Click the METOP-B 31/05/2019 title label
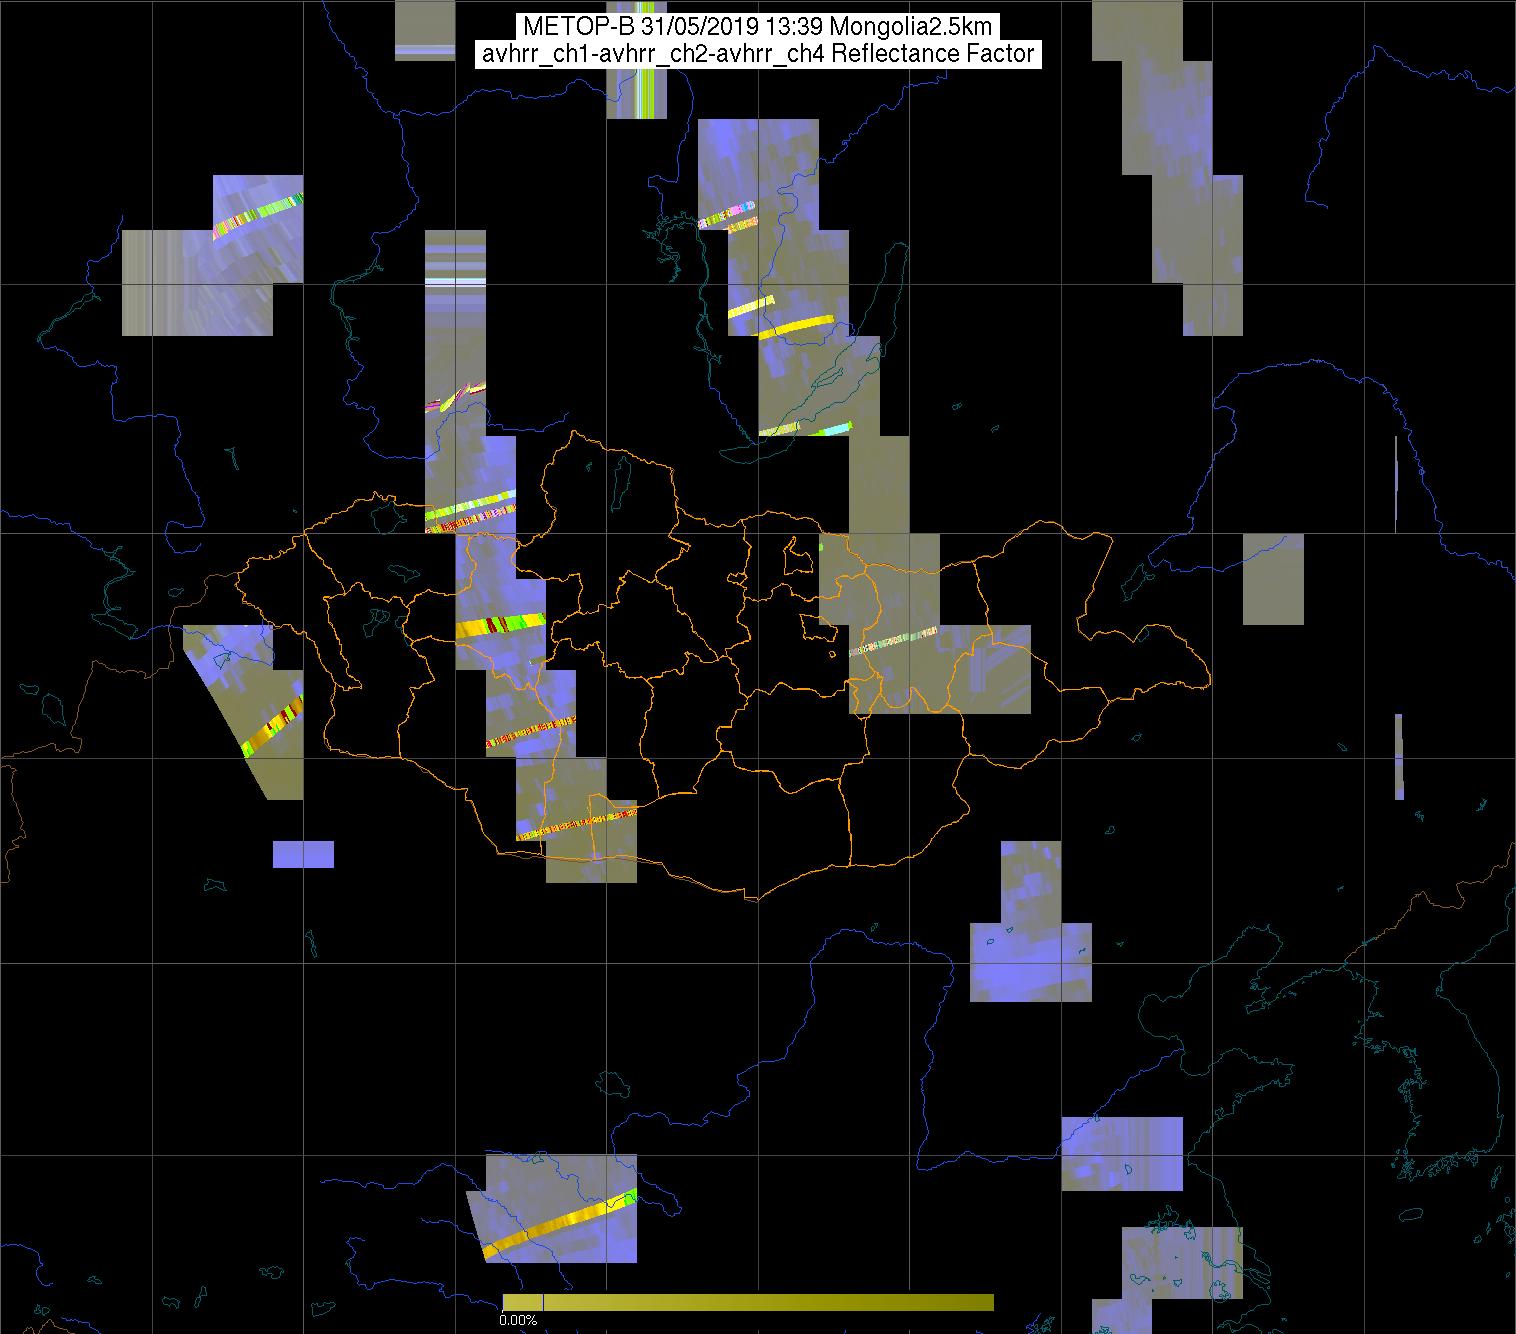 [x=757, y=26]
